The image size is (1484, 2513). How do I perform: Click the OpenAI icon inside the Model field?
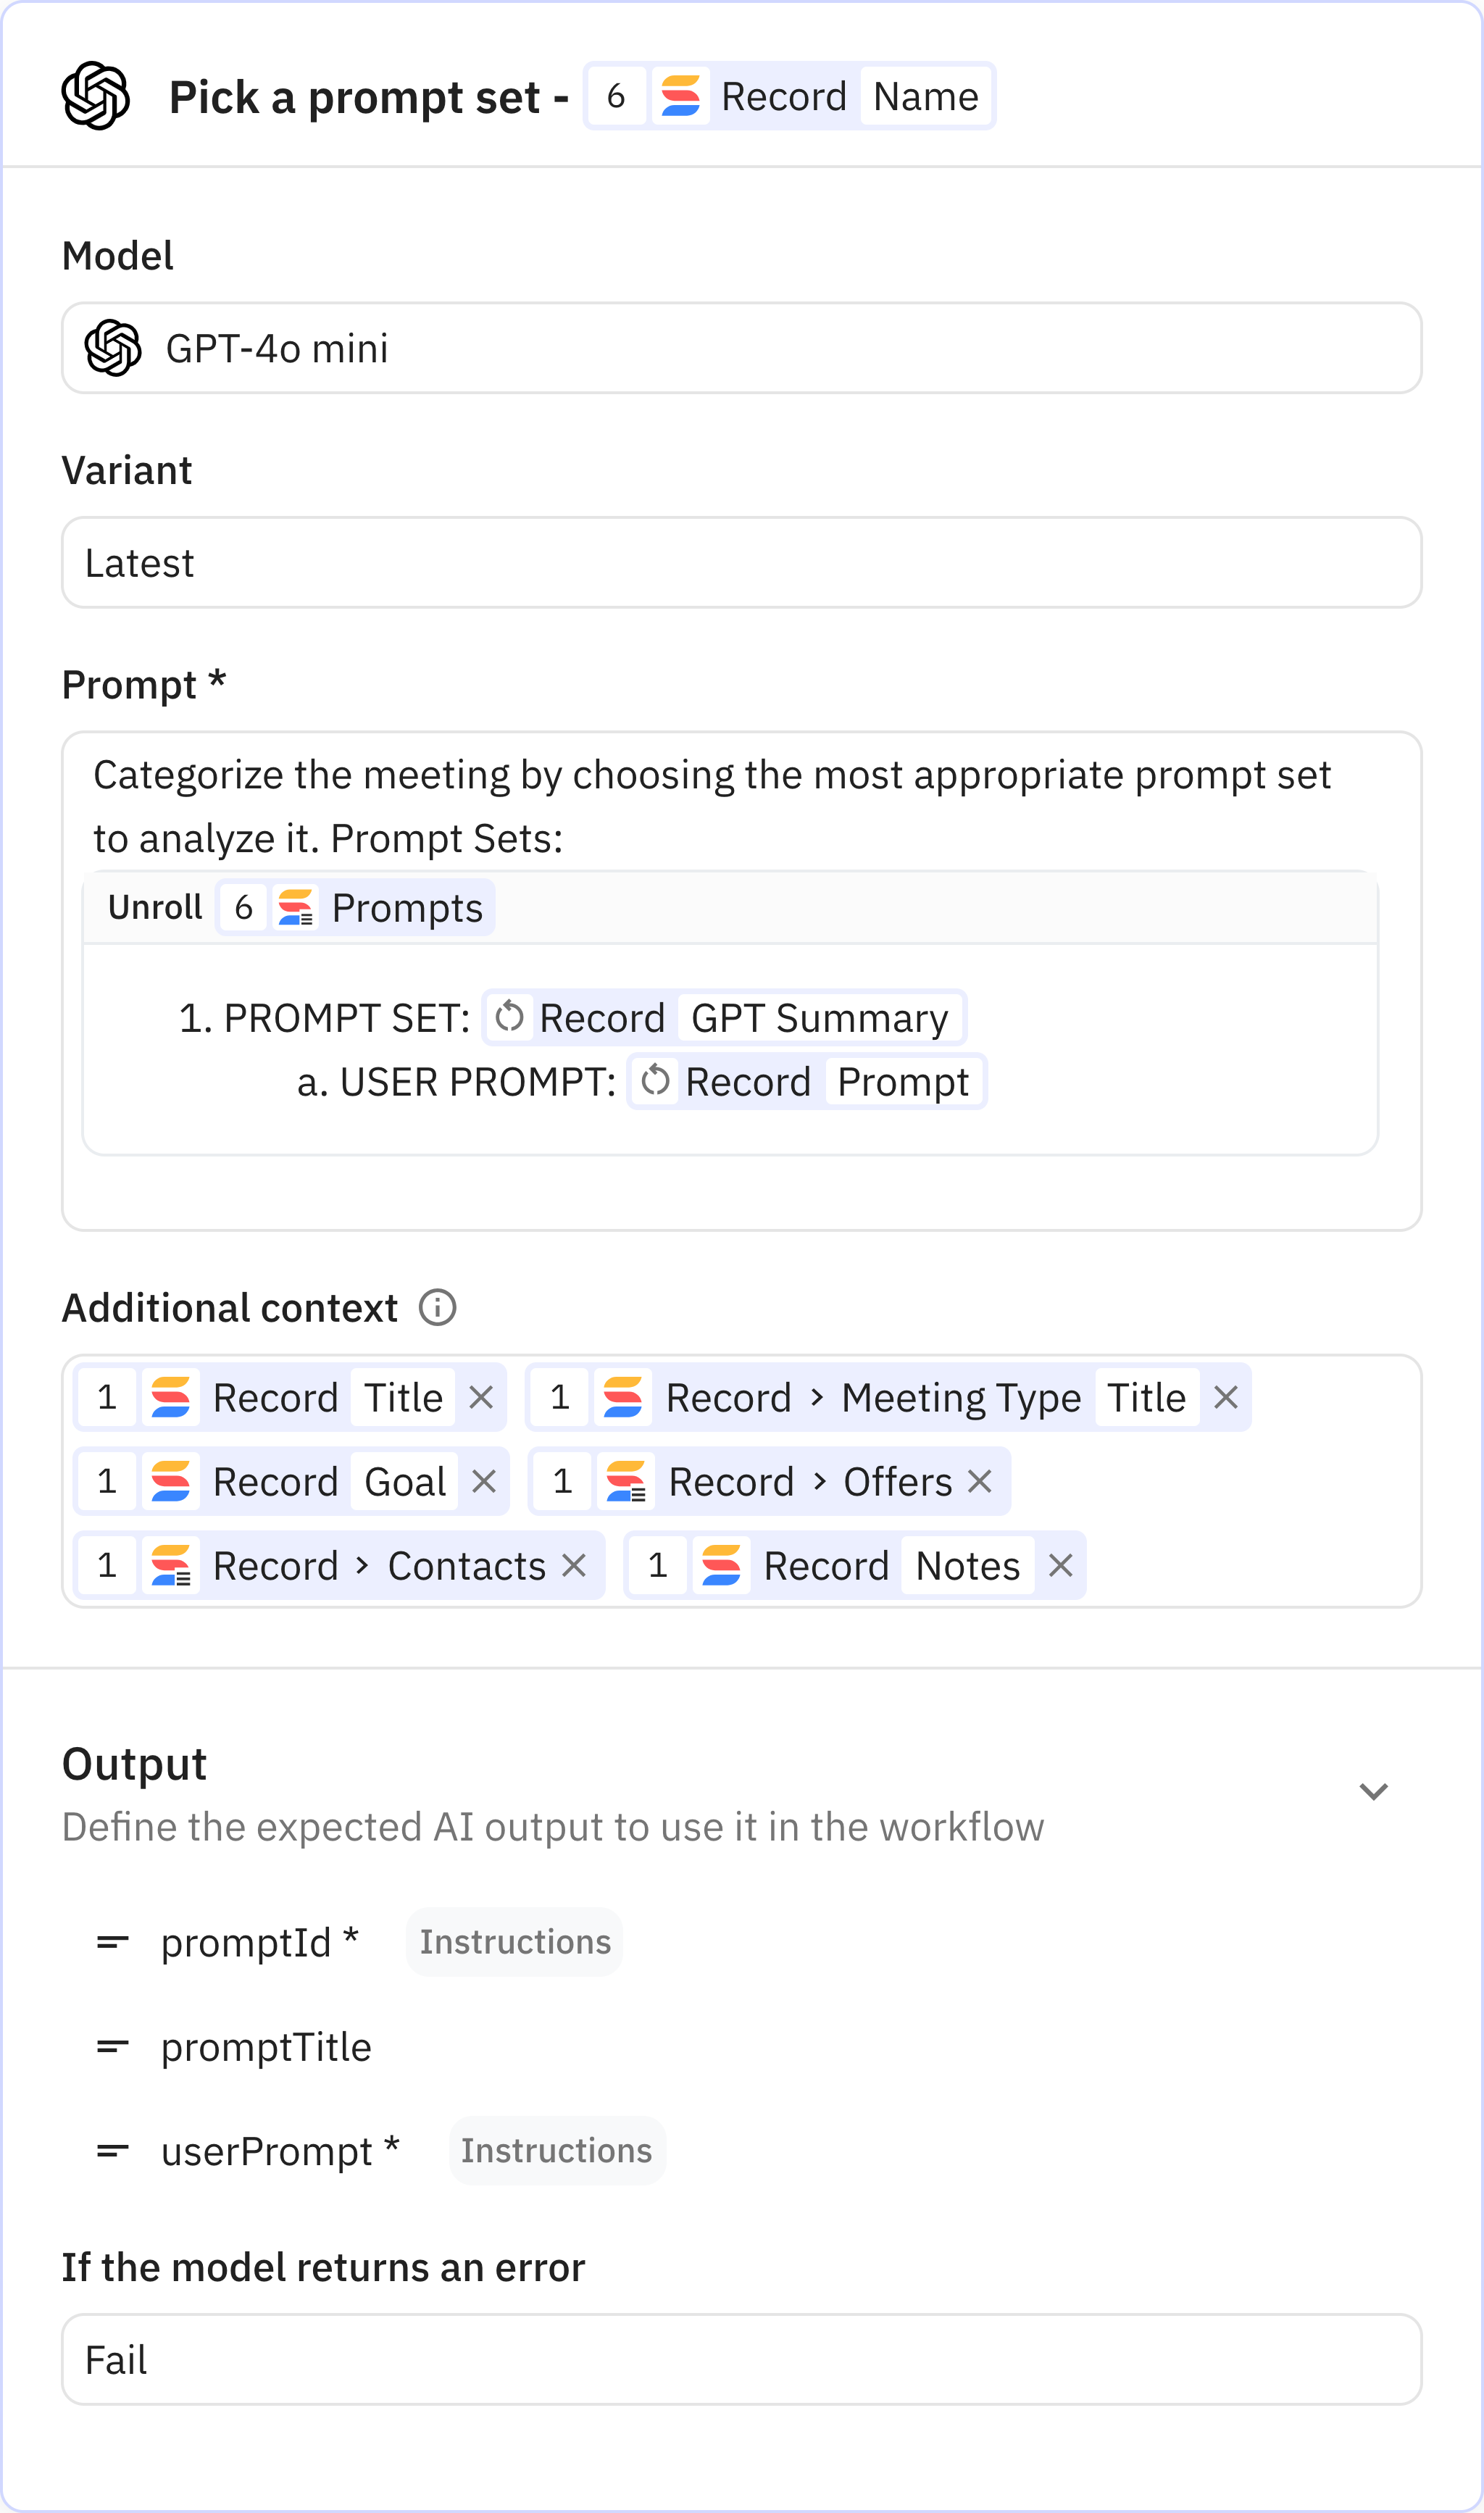[x=114, y=347]
